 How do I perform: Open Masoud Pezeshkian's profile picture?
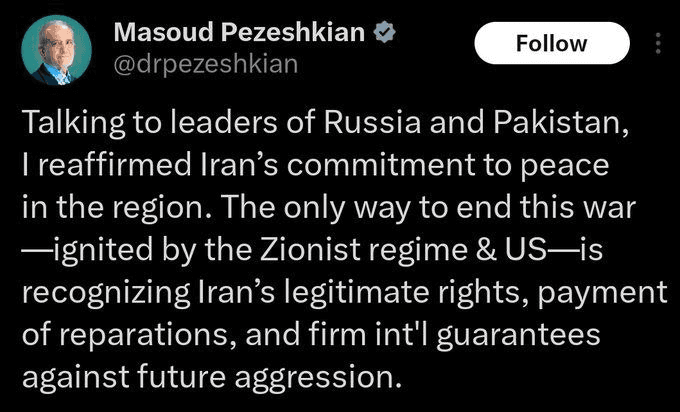pos(56,50)
